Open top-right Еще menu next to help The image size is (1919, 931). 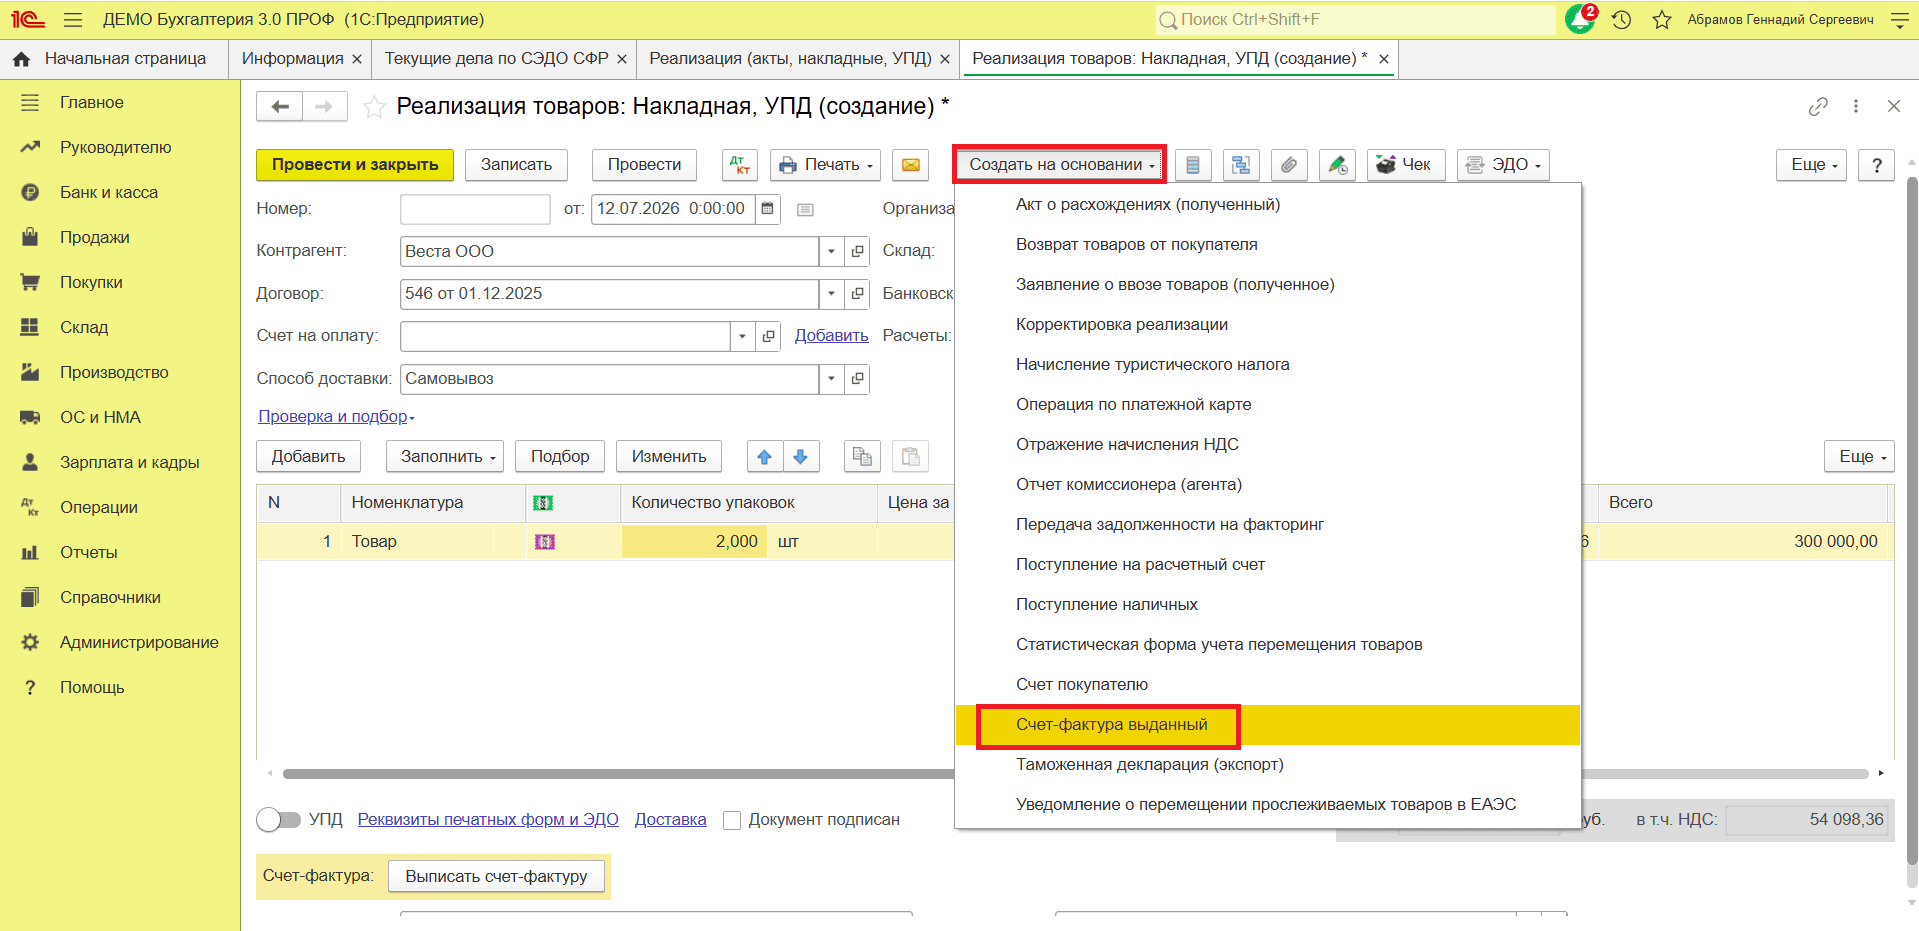[1812, 165]
